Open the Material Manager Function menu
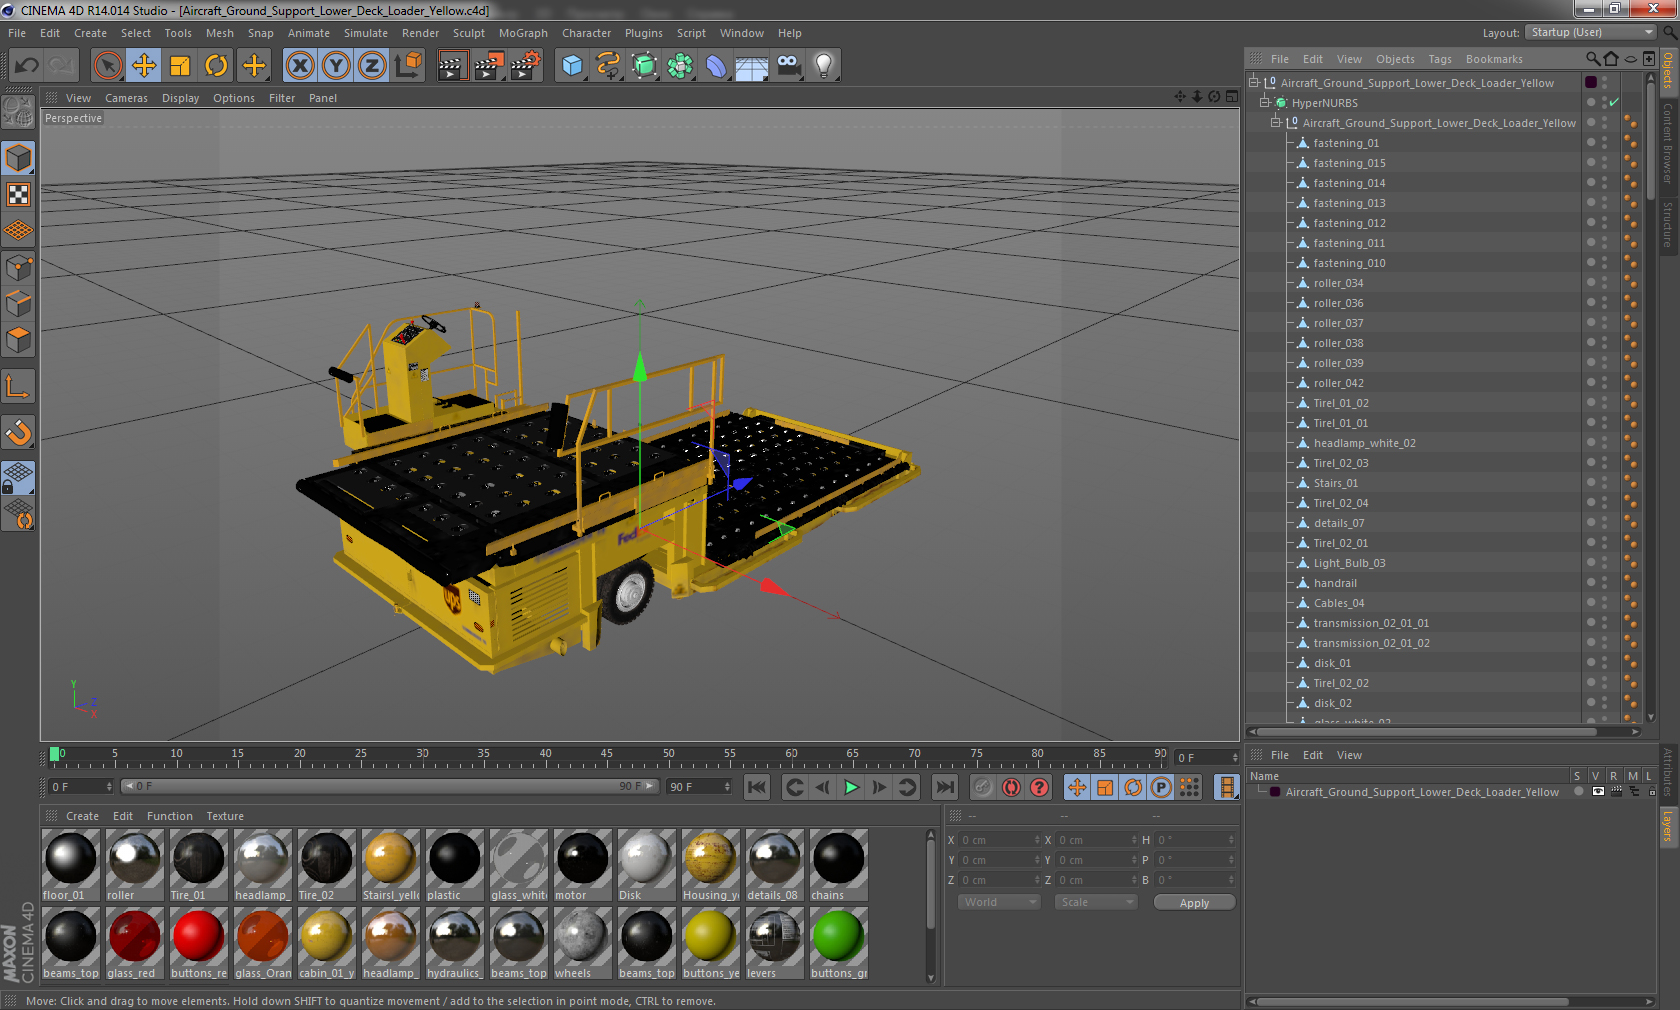The height and width of the screenshot is (1010, 1680). [169, 816]
